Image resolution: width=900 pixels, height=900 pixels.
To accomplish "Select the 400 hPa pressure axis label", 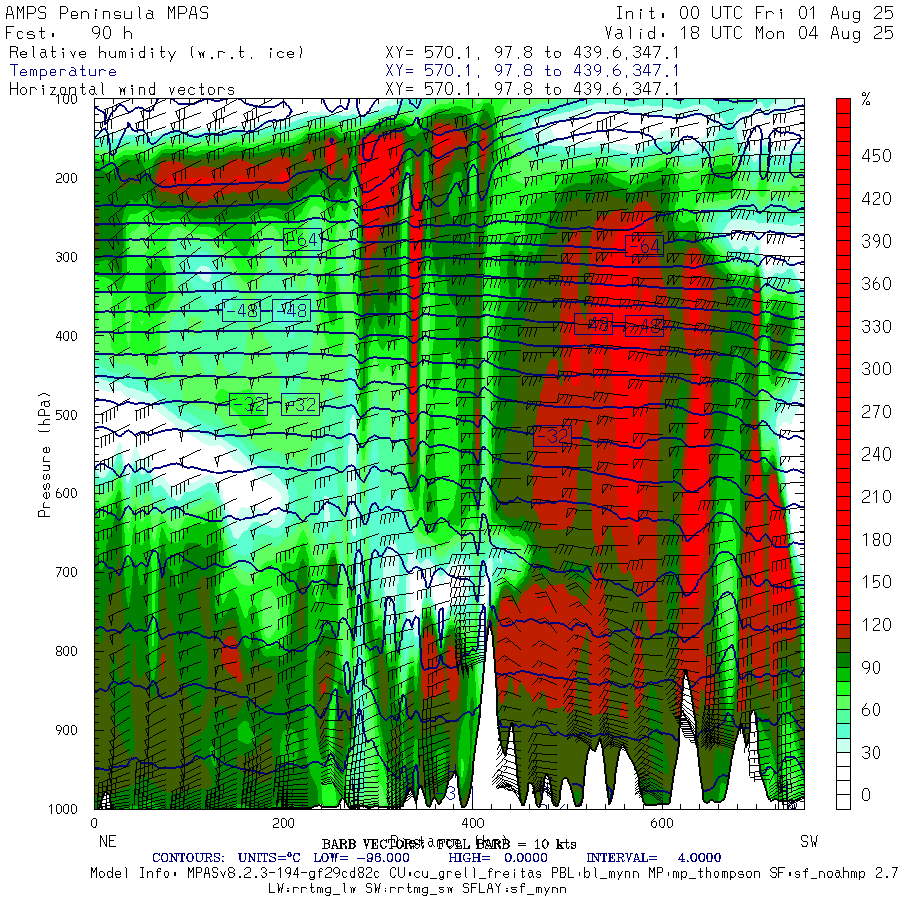I will click(x=67, y=336).
